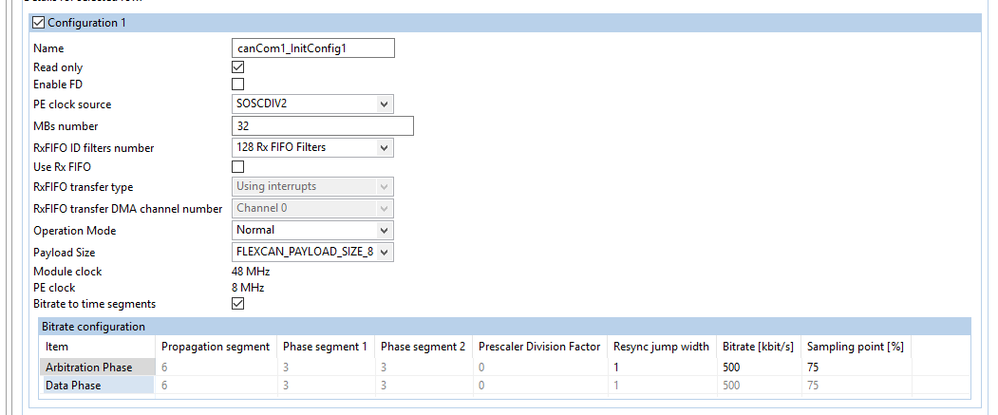Click the Name input field
The height and width of the screenshot is (415, 998).
(x=313, y=47)
